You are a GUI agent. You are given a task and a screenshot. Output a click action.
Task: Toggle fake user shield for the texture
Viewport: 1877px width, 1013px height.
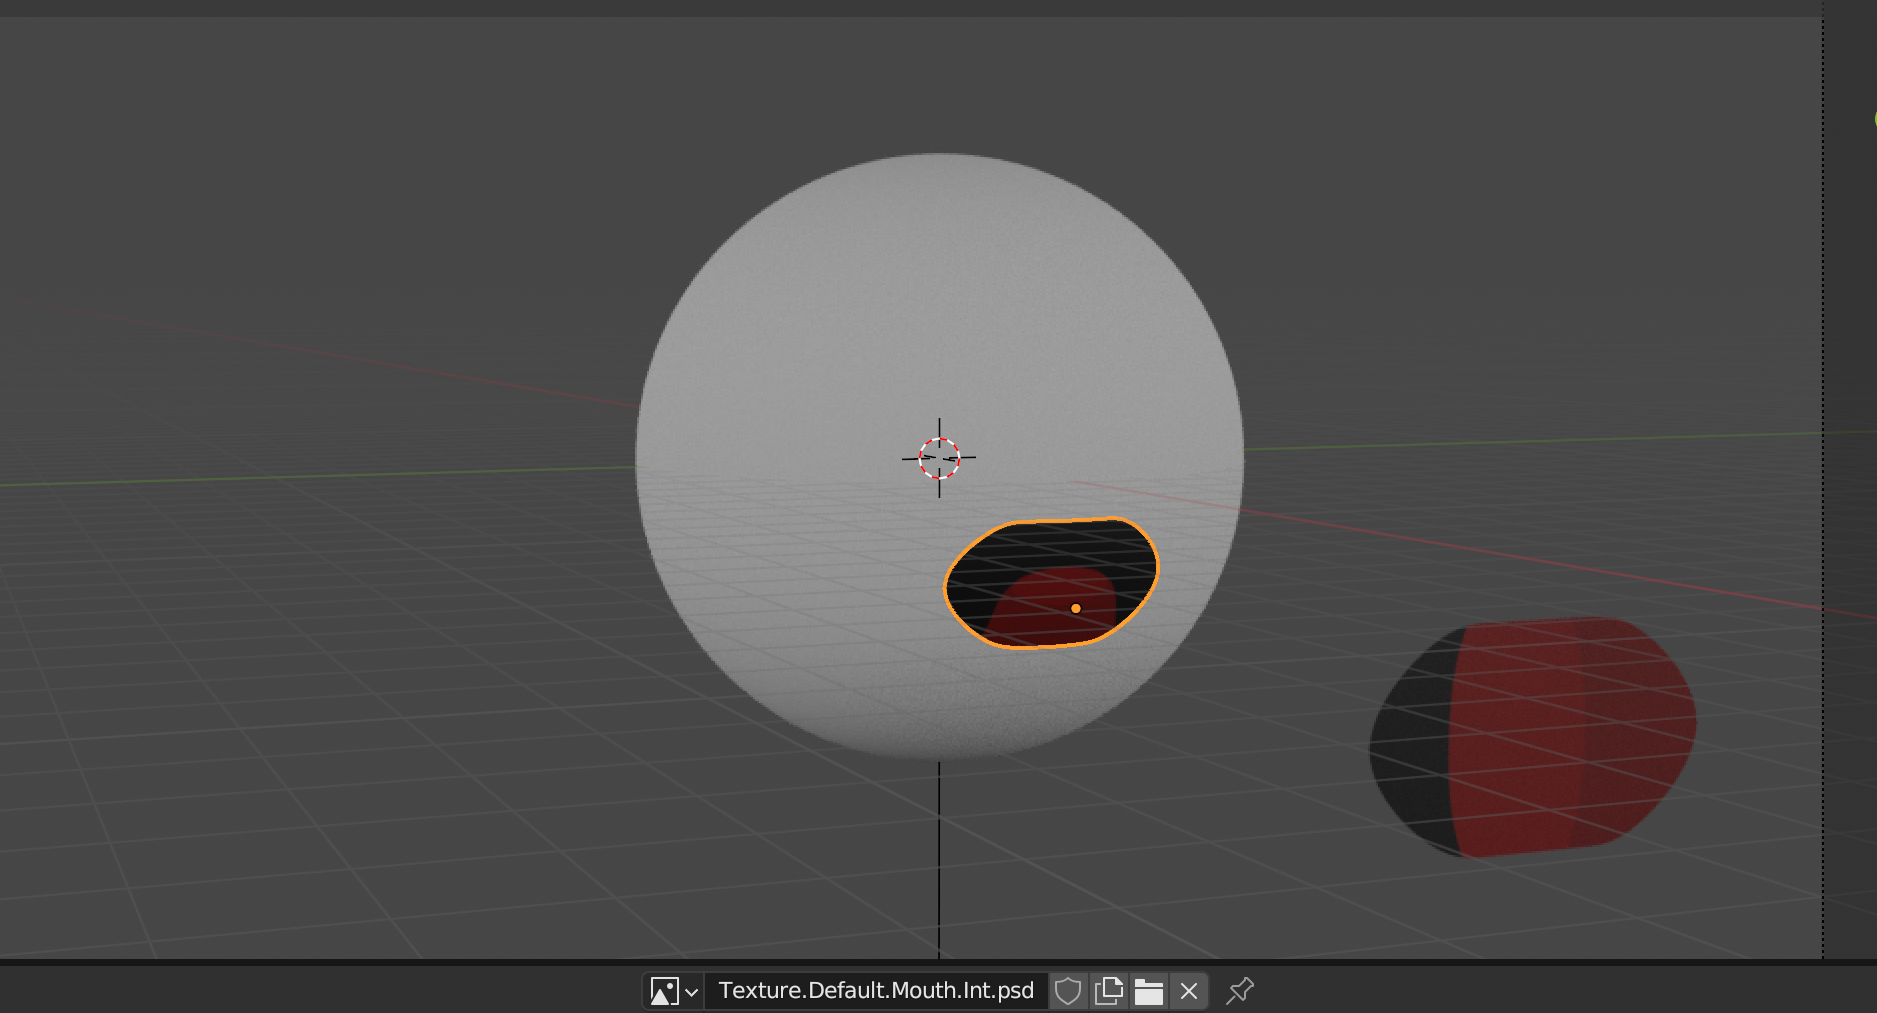(x=1068, y=991)
